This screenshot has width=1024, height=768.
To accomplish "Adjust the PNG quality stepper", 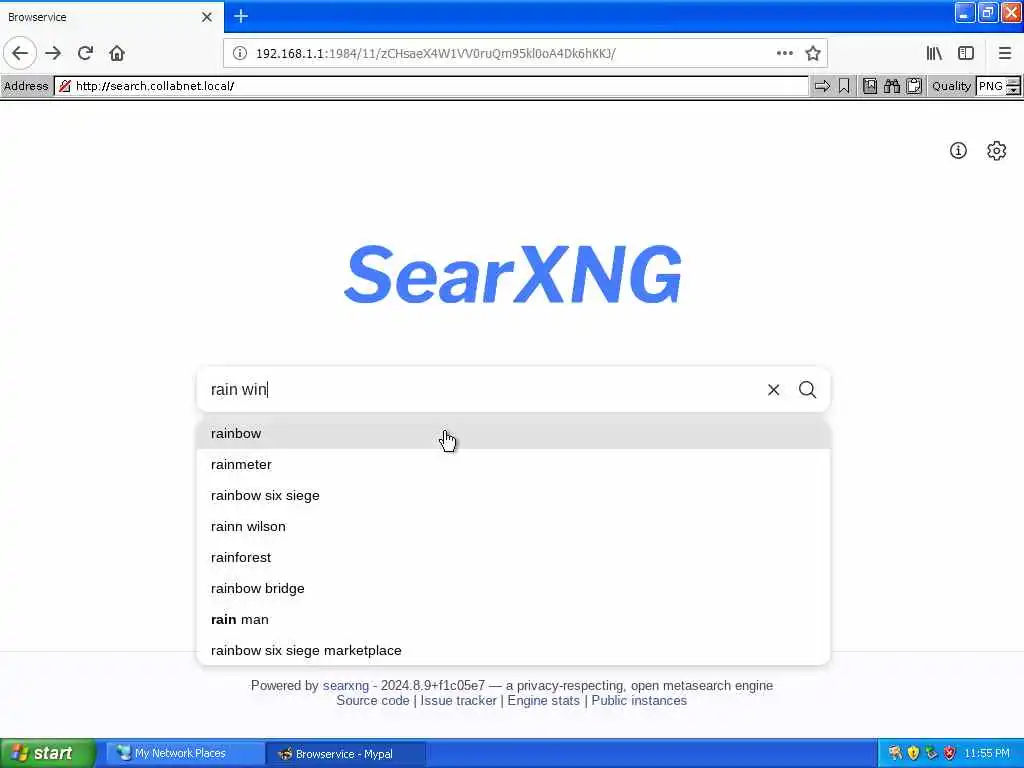I will click(1013, 86).
